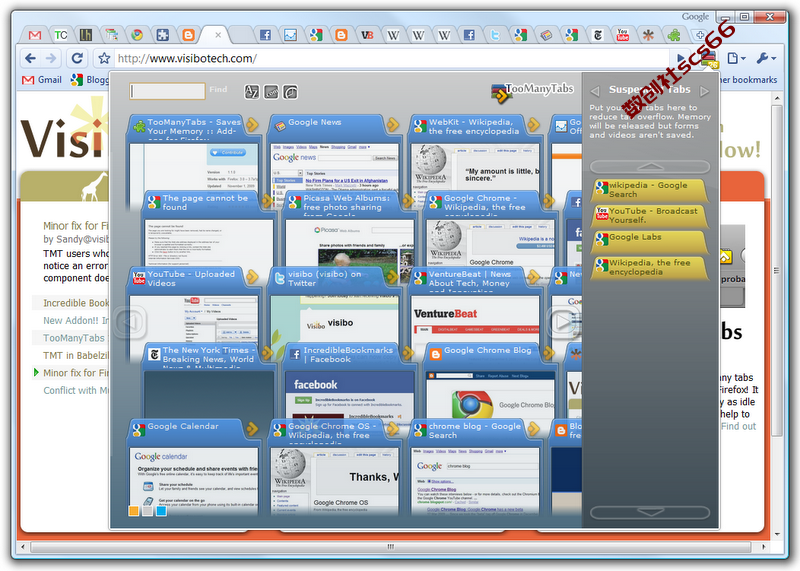Bookmark this page with the star icon

tap(104, 58)
